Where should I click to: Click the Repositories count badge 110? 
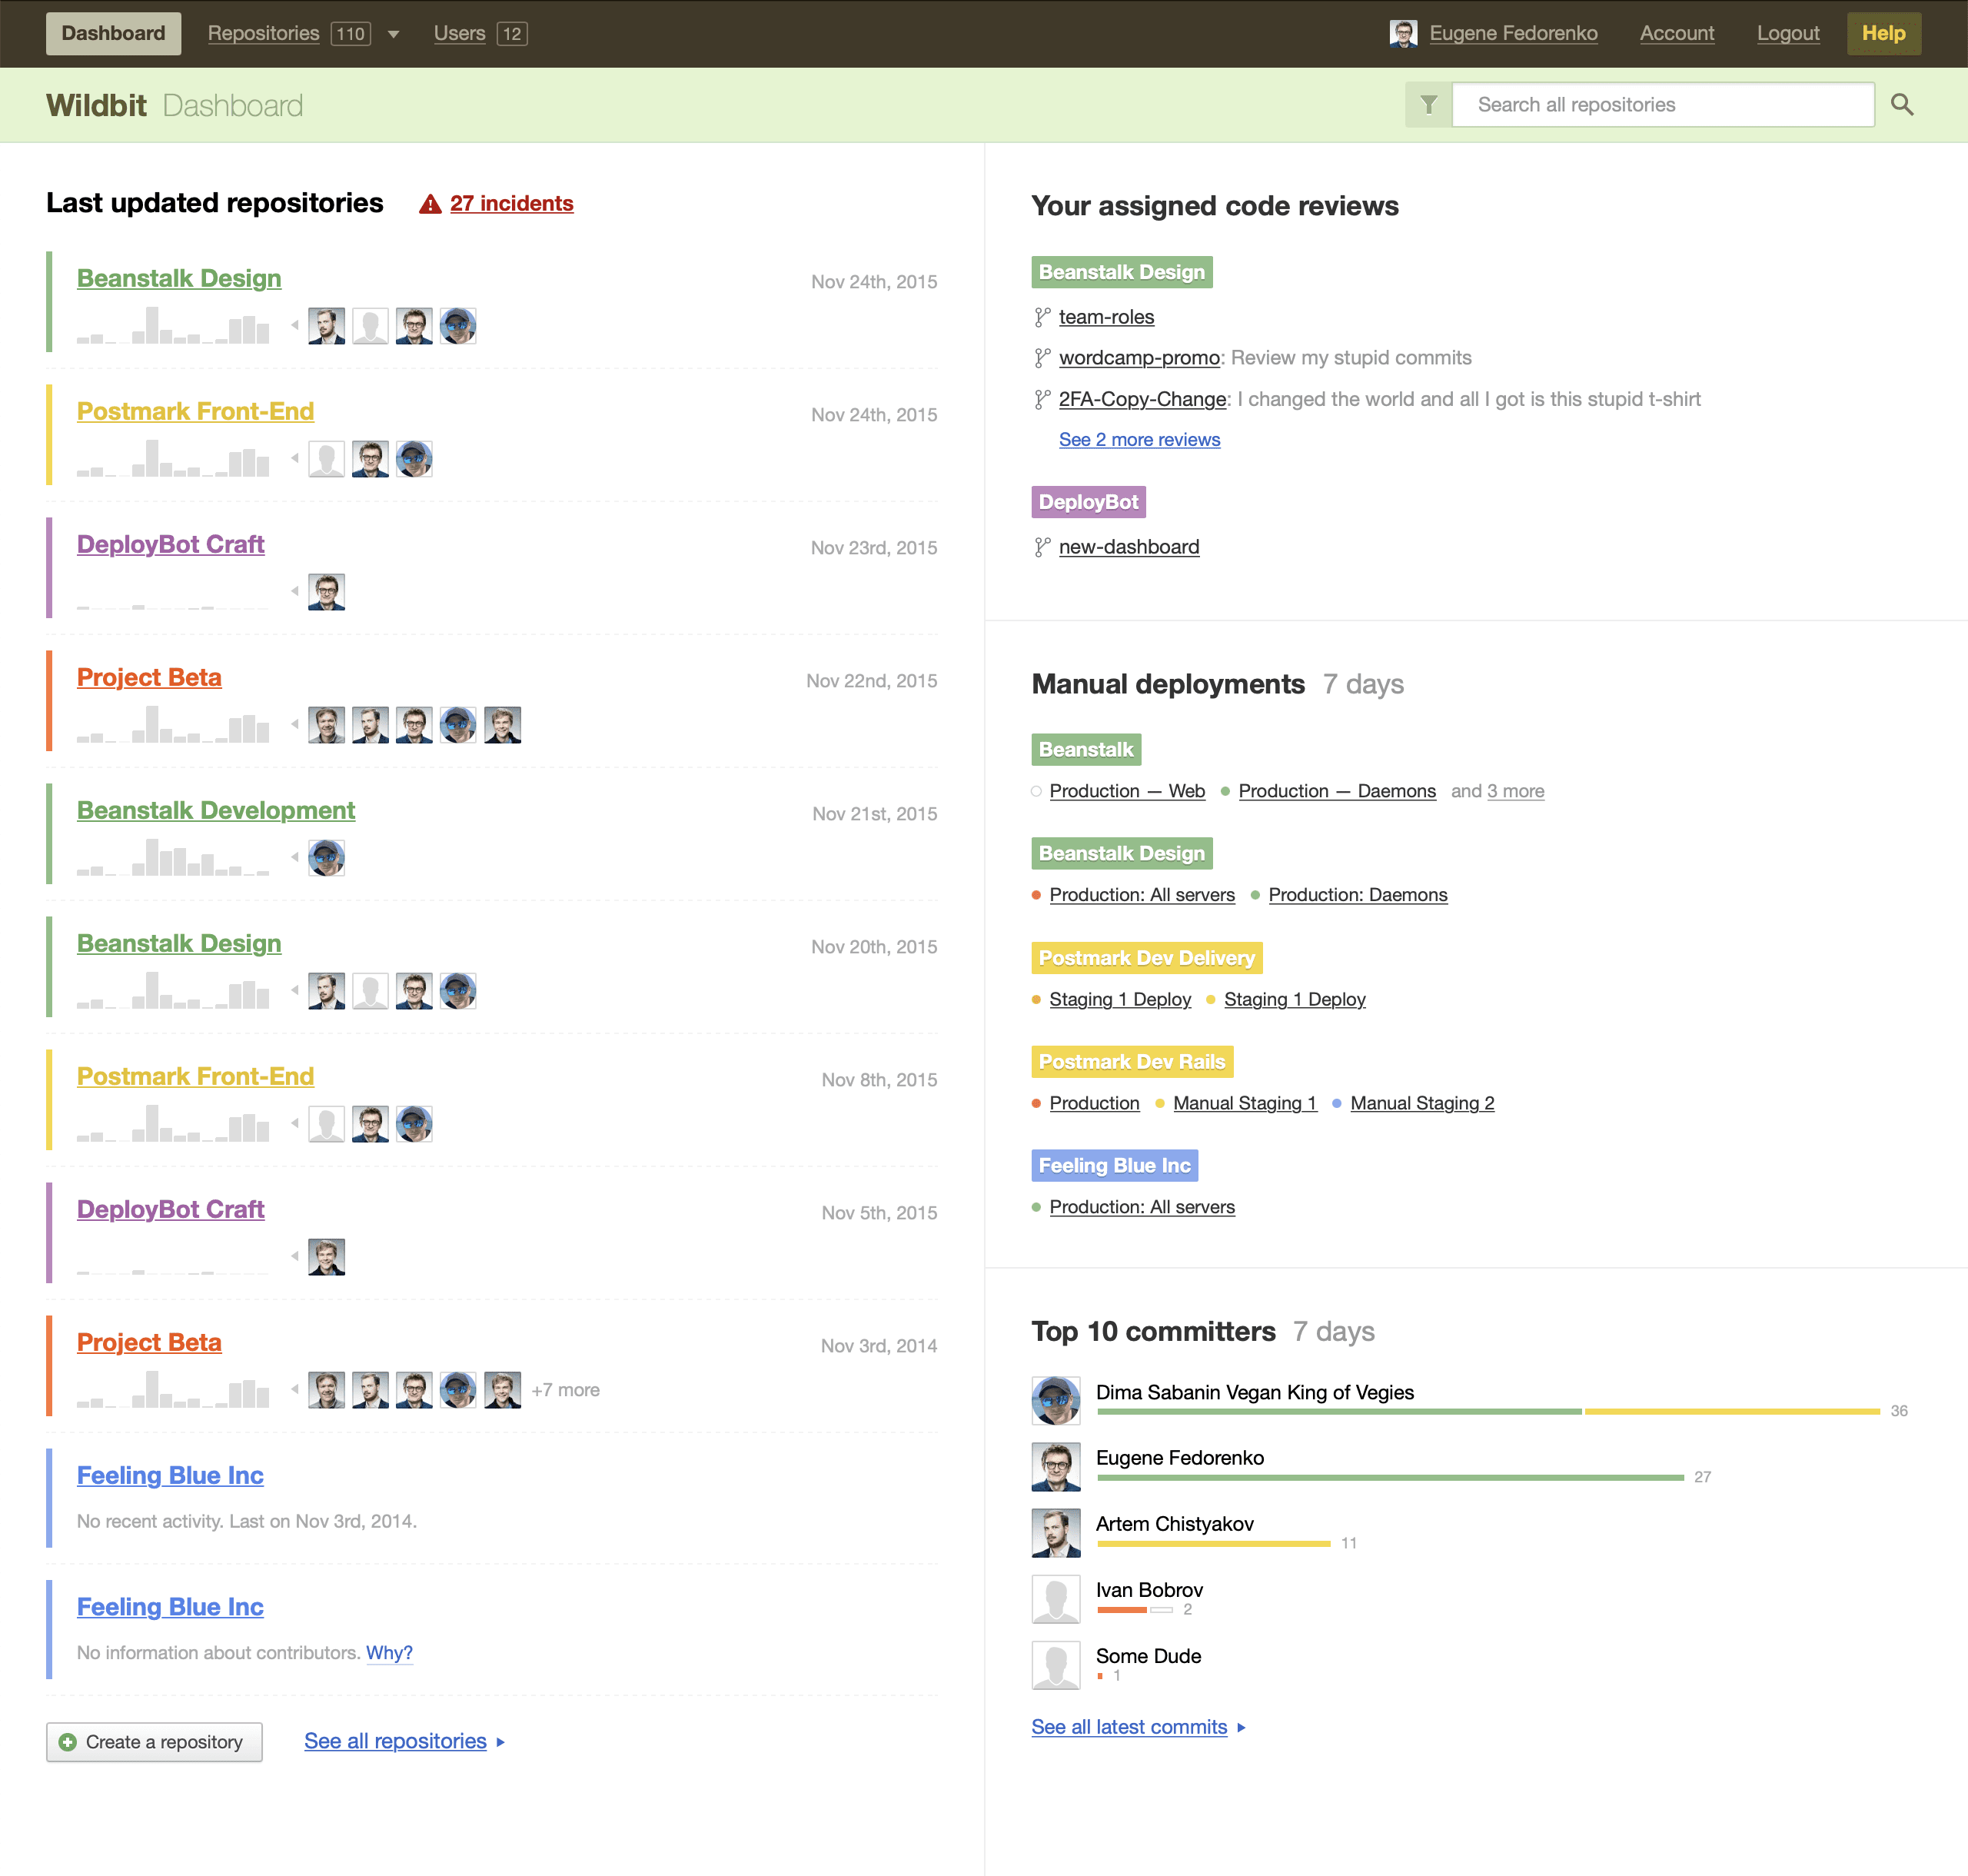350,34
